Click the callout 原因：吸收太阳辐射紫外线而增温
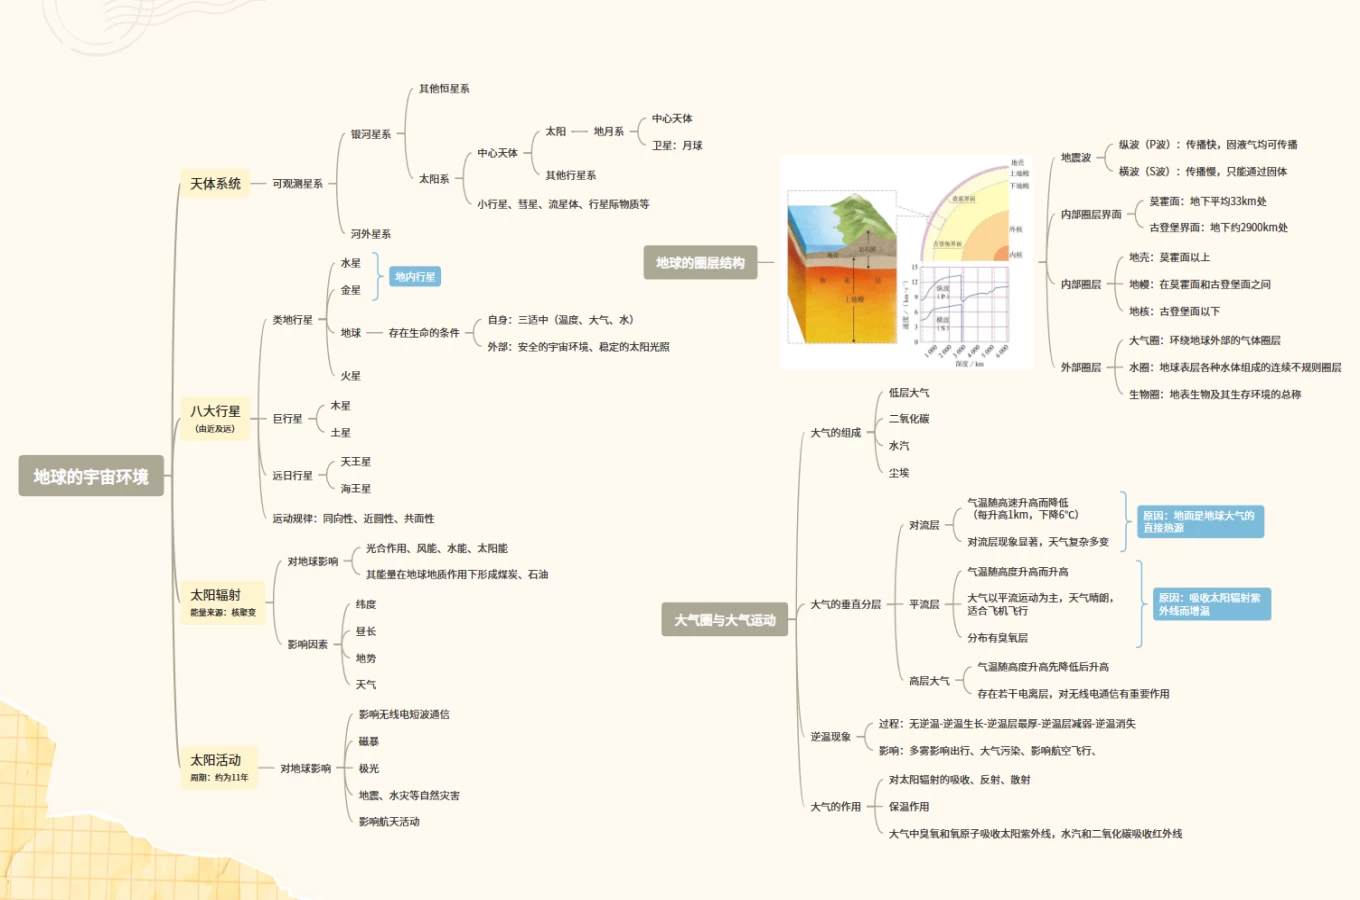The height and width of the screenshot is (900, 1360). pyautogui.click(x=1211, y=604)
